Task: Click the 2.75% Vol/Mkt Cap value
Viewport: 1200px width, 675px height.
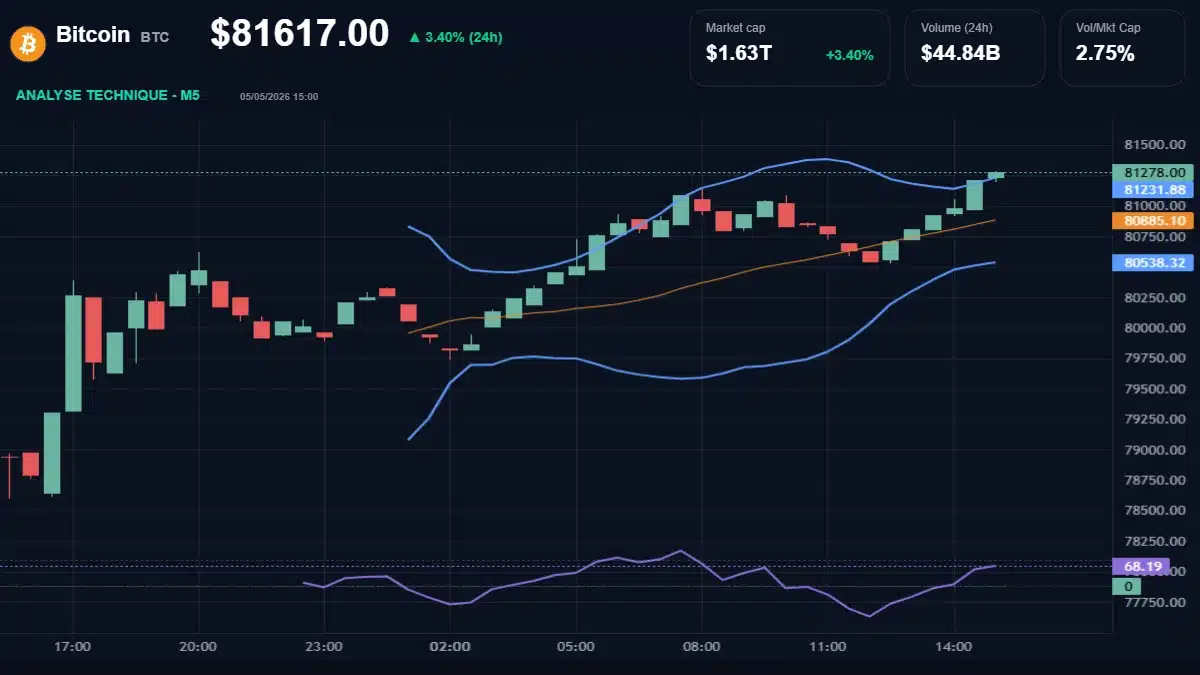Action: pyautogui.click(x=1105, y=54)
